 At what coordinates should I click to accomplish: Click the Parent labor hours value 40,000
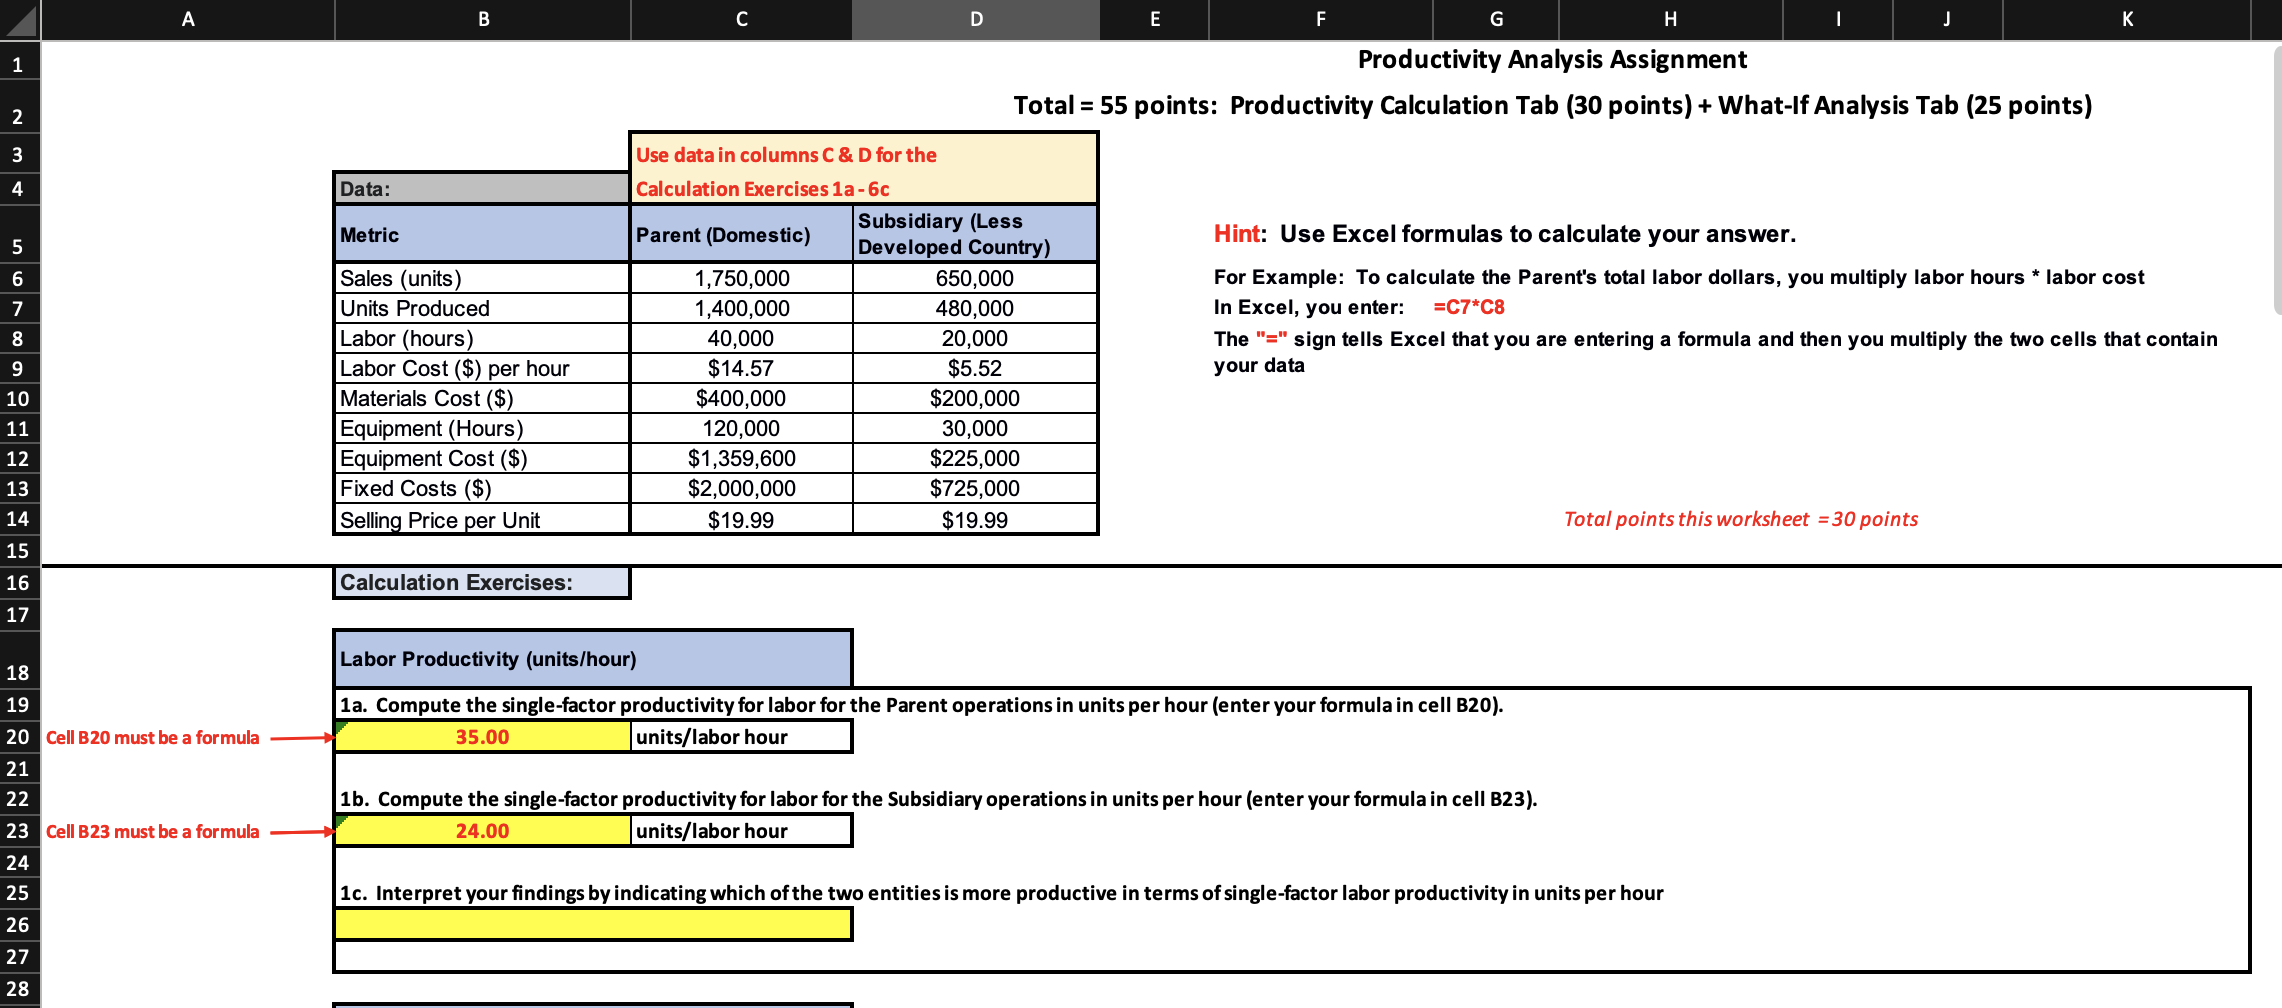741,338
